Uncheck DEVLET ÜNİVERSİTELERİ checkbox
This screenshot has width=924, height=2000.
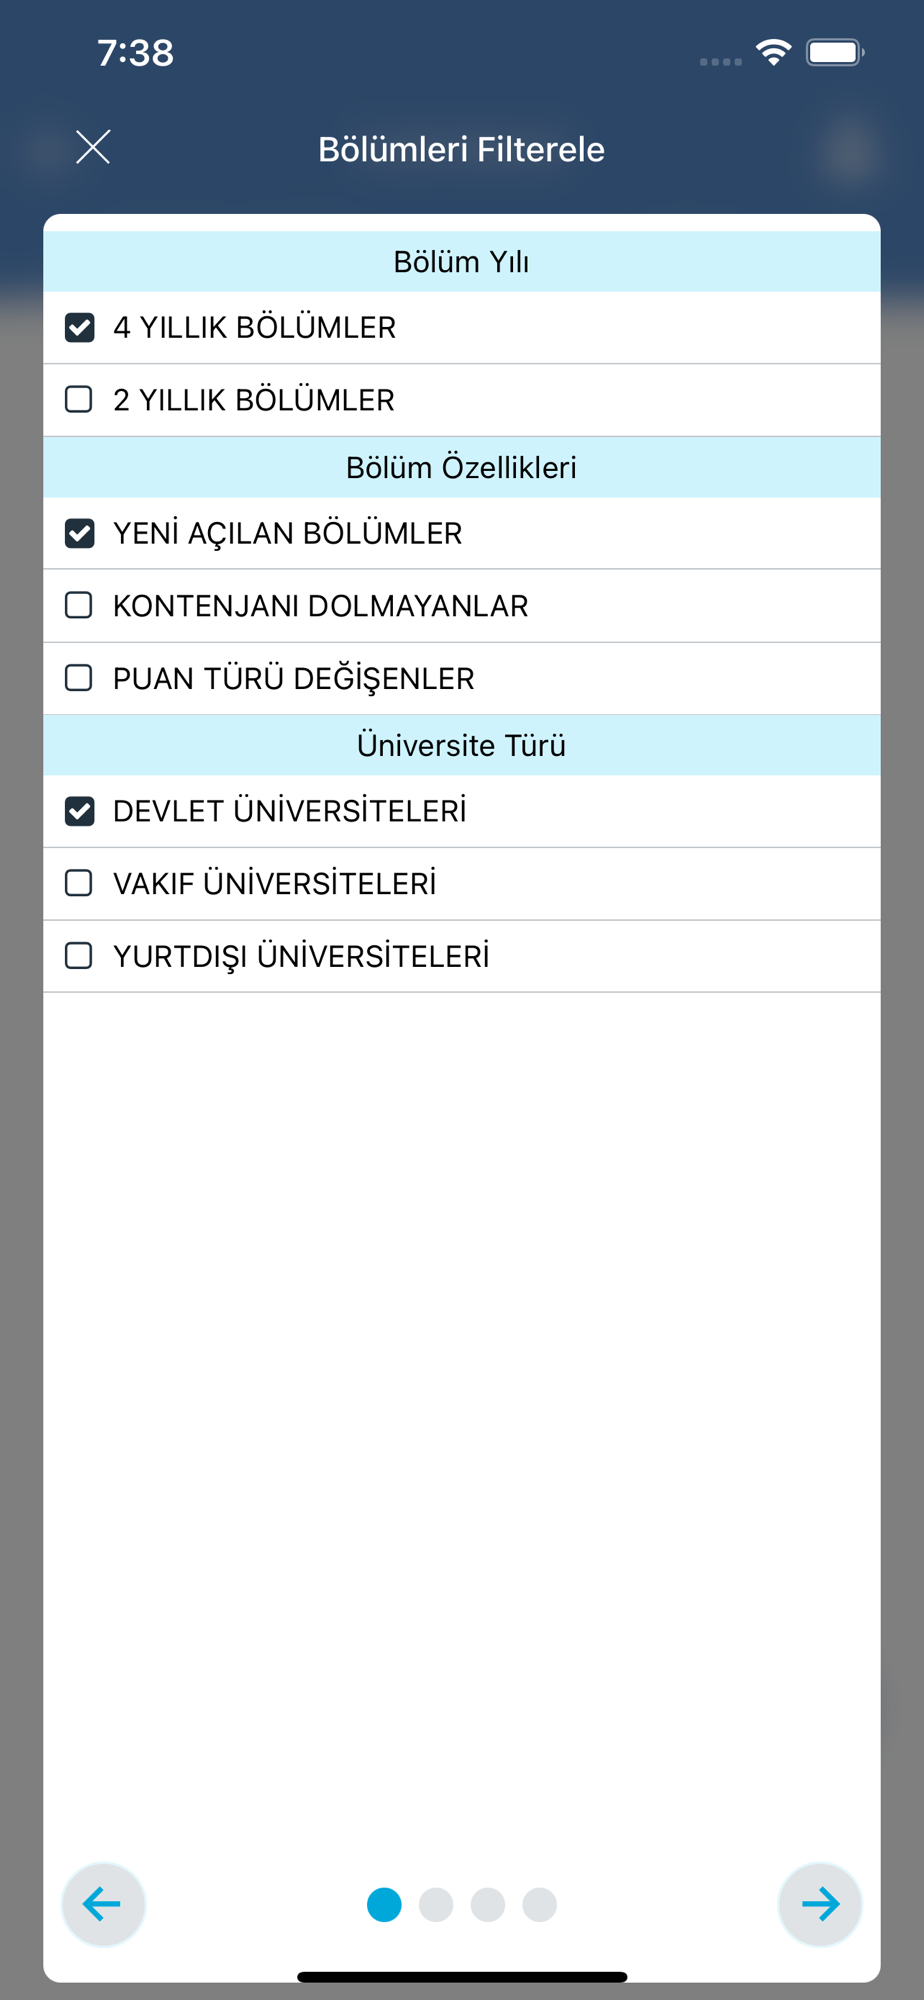79,811
